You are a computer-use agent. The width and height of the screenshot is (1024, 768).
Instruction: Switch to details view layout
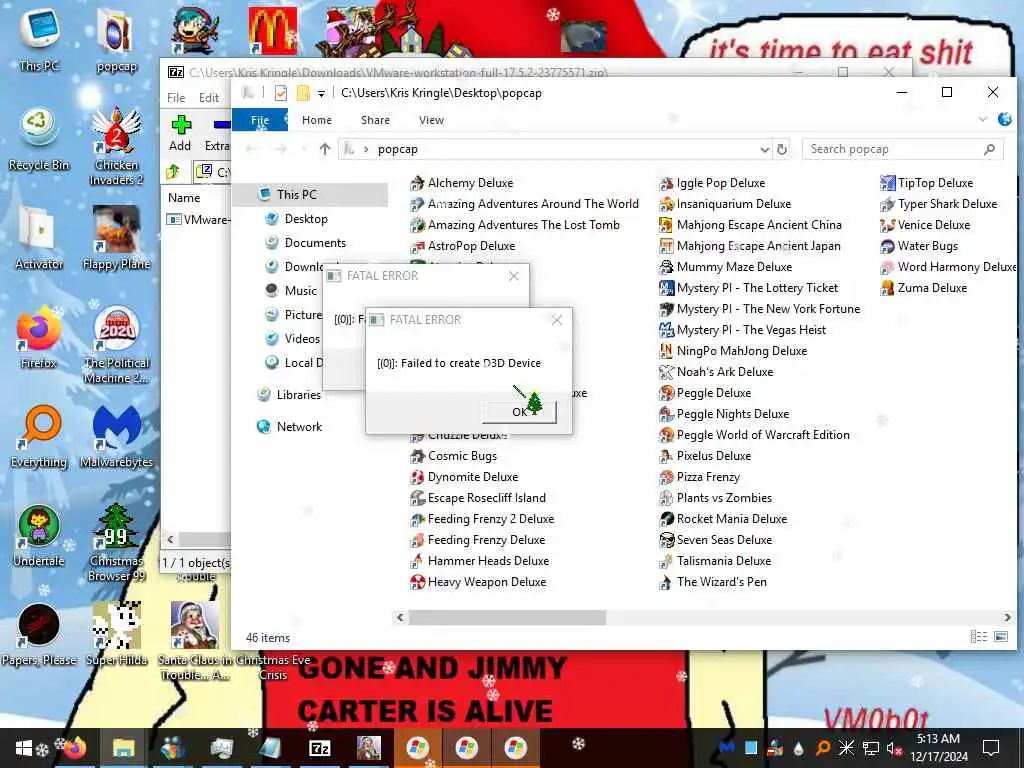[x=978, y=637]
